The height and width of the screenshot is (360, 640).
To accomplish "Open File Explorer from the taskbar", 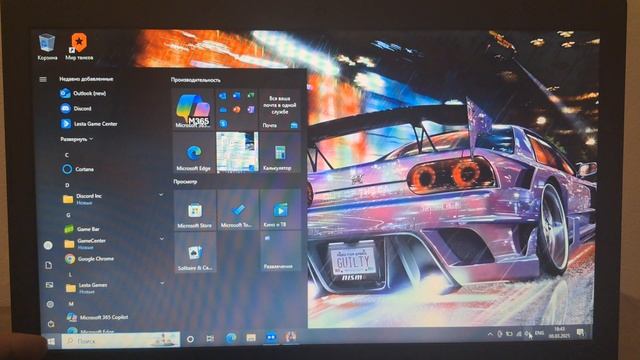I will point(251,338).
